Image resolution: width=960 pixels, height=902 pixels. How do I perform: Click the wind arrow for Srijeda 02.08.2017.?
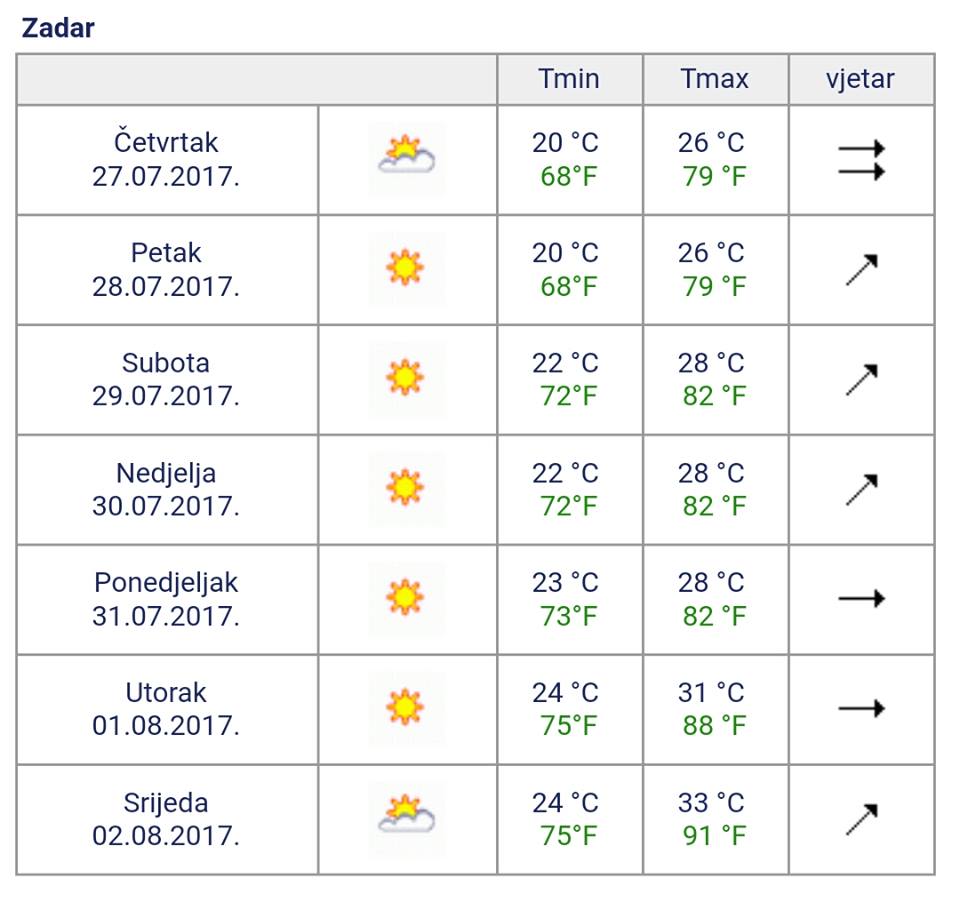[x=861, y=819]
